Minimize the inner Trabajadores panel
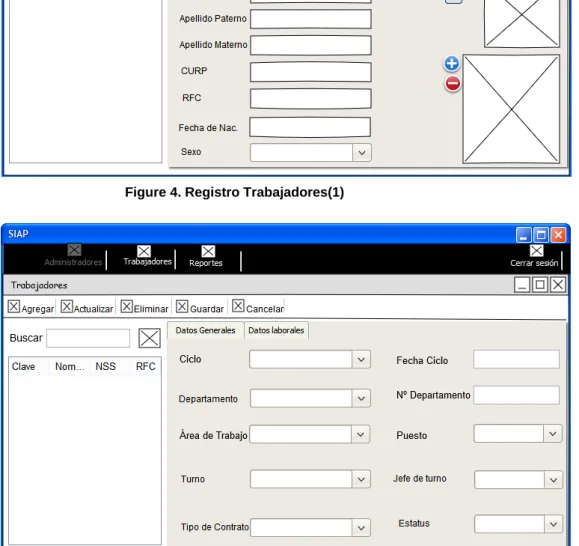 tap(522, 285)
